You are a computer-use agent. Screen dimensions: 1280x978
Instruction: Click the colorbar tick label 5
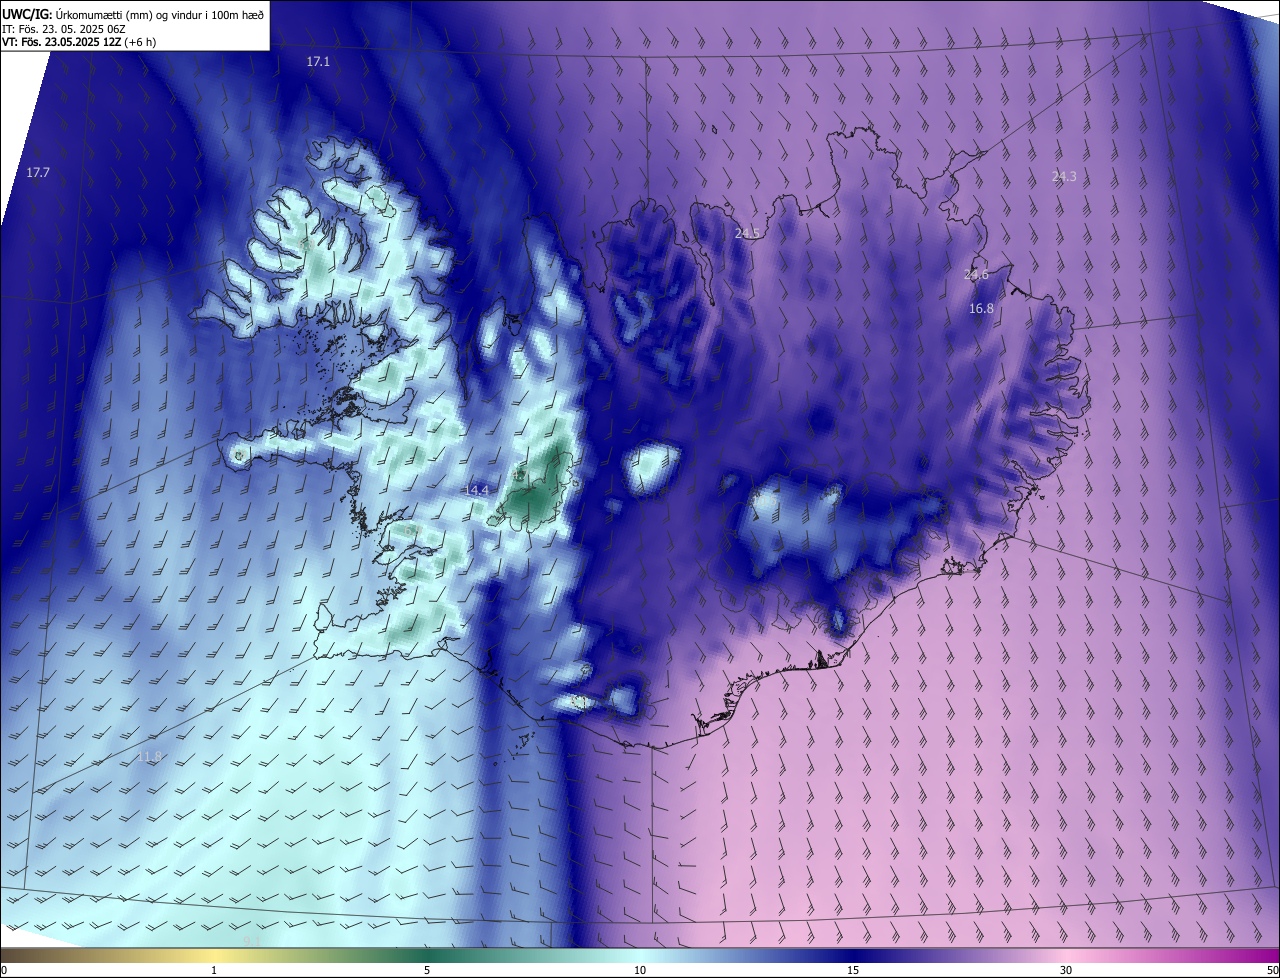point(427,970)
